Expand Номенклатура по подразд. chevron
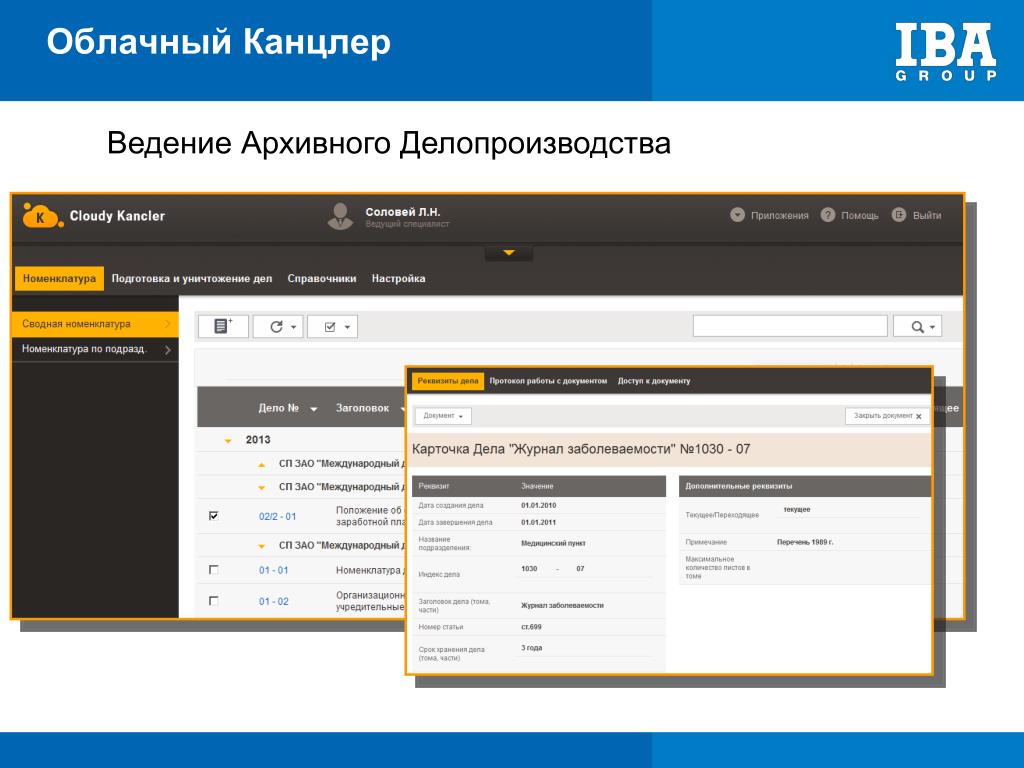 [168, 349]
